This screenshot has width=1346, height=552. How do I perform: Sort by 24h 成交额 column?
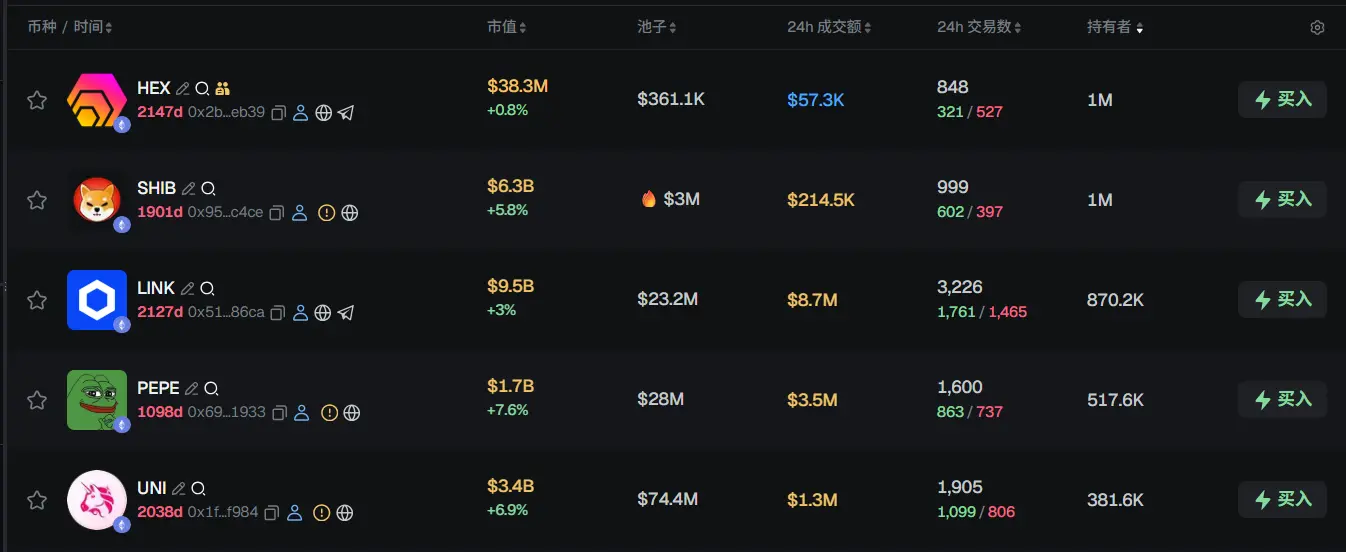coord(830,27)
